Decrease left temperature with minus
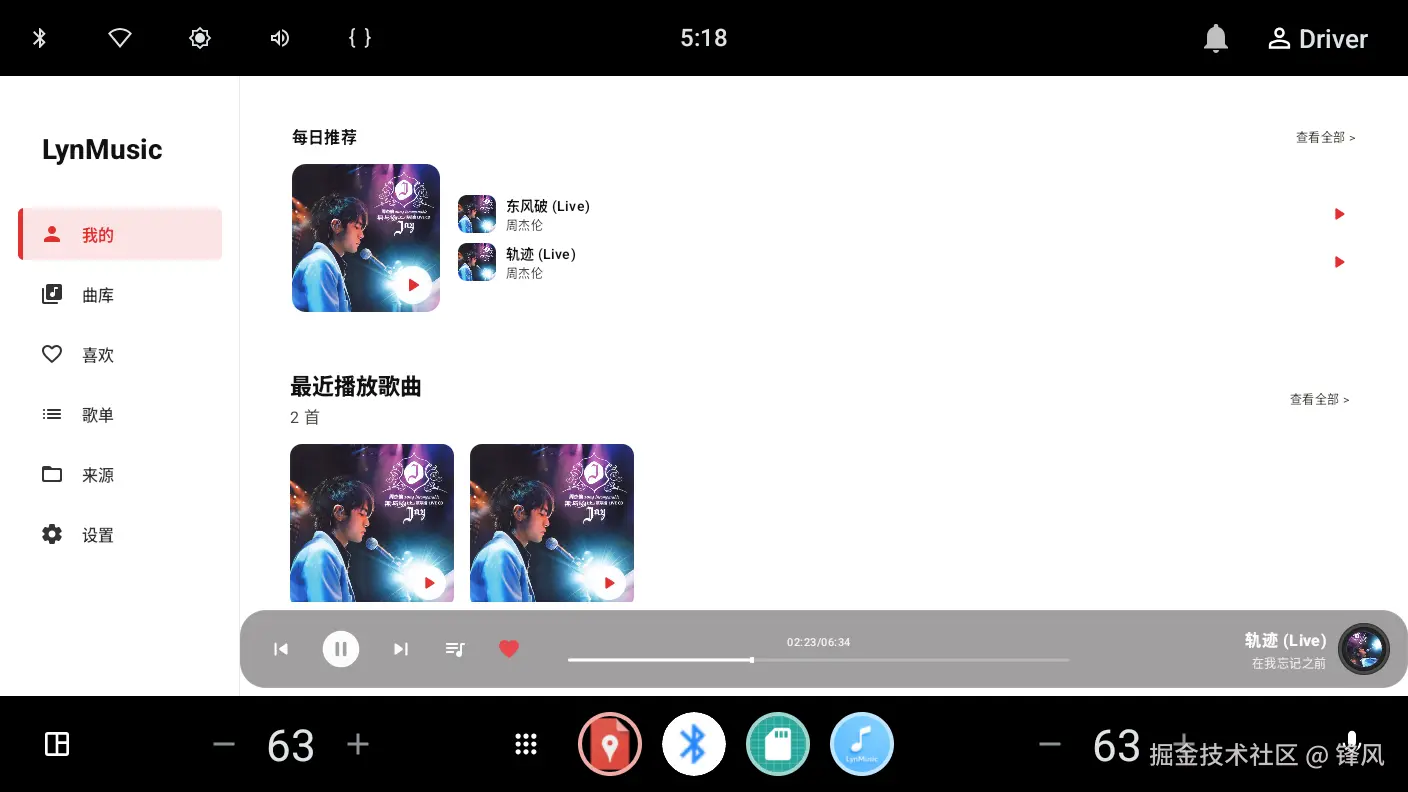Screen dimensions: 1408x792 pyautogui.click(x=224, y=745)
